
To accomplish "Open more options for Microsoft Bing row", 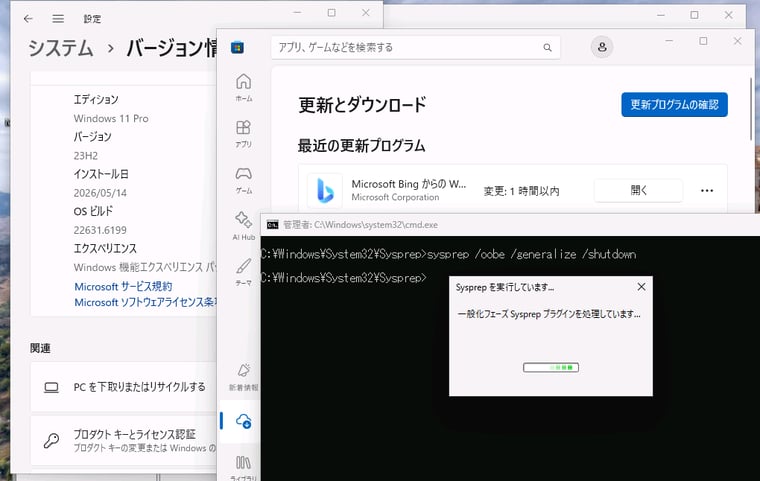I will tap(707, 191).
